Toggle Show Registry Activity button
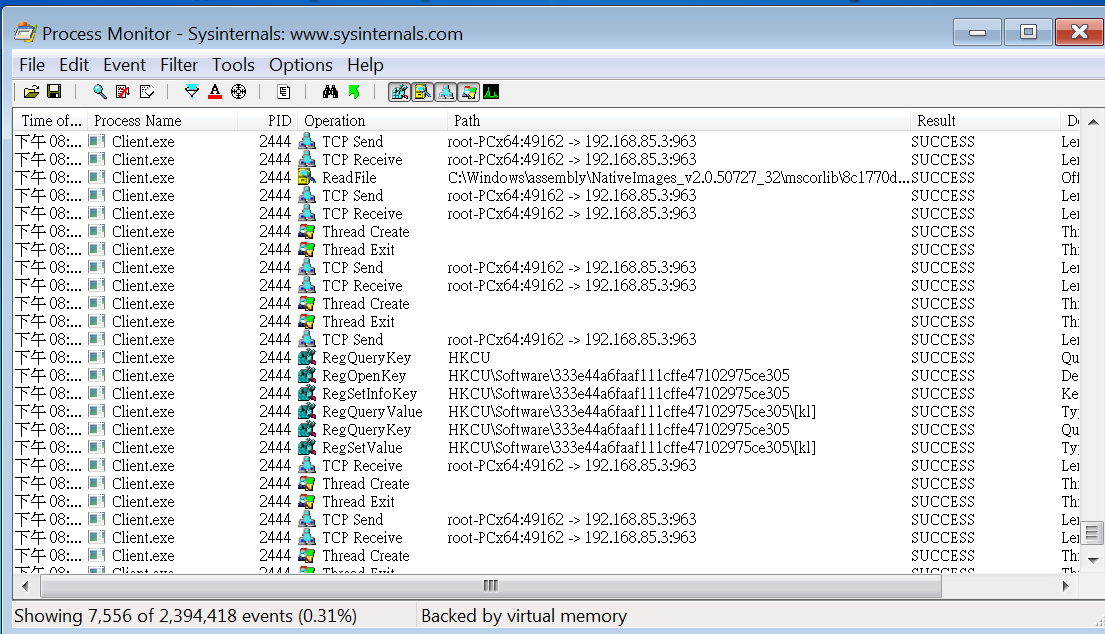Viewport: 1105px width, 634px height. 400,92
